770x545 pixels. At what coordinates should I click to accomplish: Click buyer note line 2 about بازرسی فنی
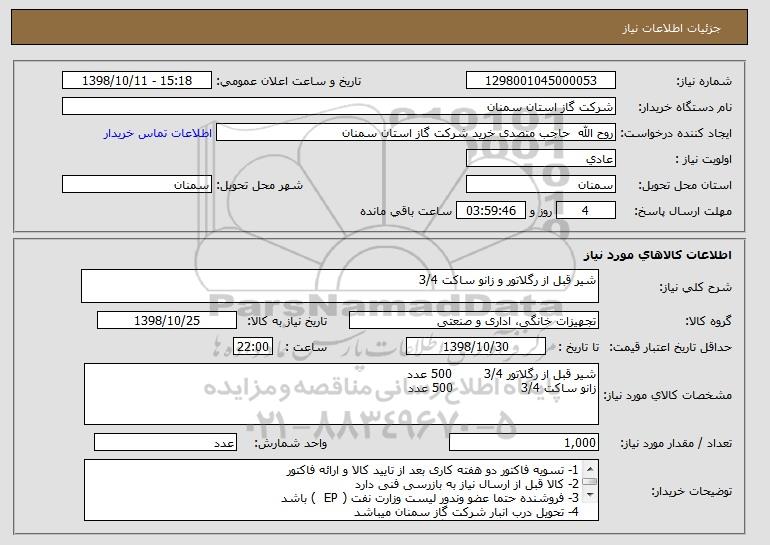click(467, 484)
